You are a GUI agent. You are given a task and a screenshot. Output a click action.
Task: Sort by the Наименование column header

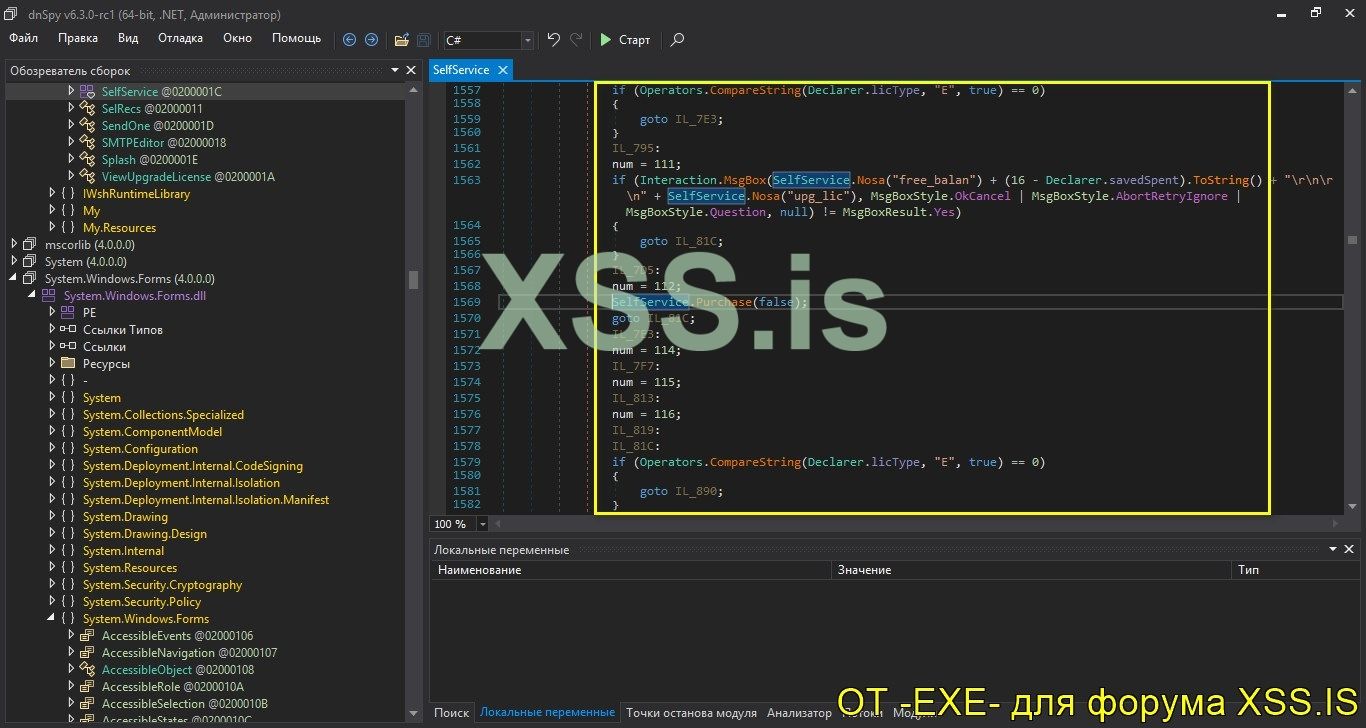[630, 570]
